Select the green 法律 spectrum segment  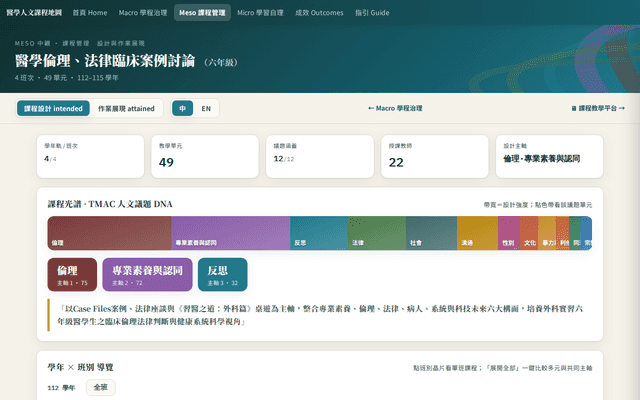pyautogui.click(x=377, y=233)
